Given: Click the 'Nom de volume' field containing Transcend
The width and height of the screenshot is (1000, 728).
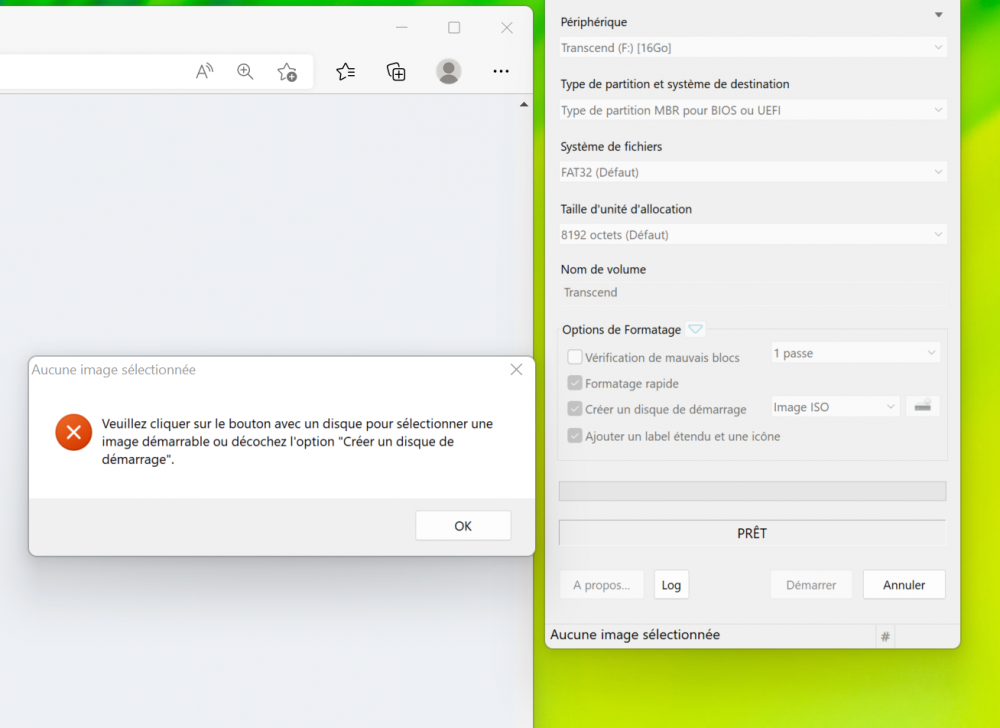Looking at the screenshot, I should (753, 293).
